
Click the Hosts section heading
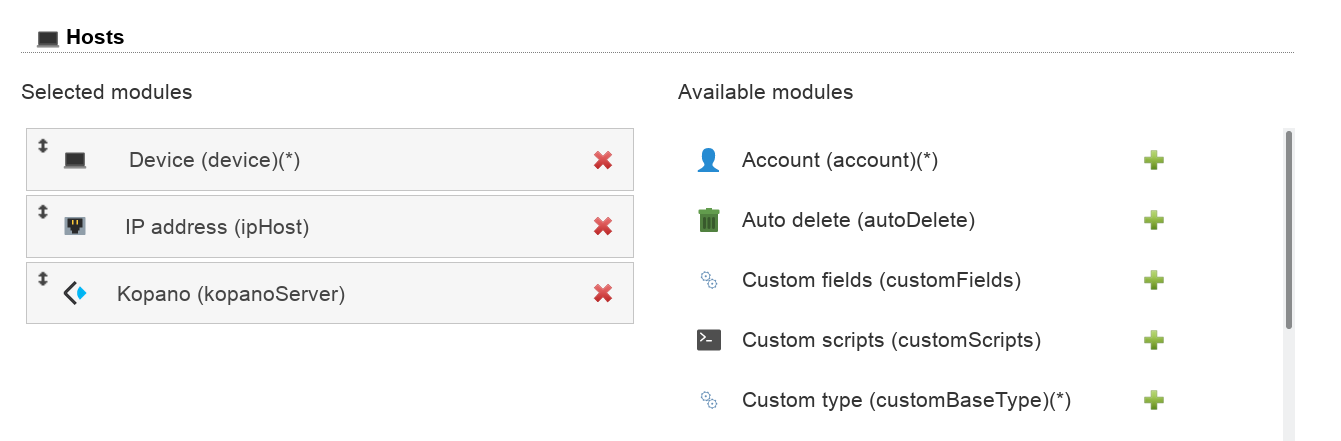(x=94, y=38)
